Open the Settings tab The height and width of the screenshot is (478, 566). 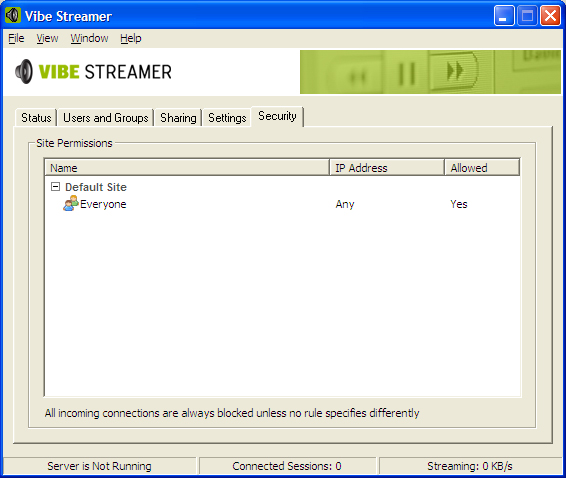pyautogui.click(x=227, y=118)
